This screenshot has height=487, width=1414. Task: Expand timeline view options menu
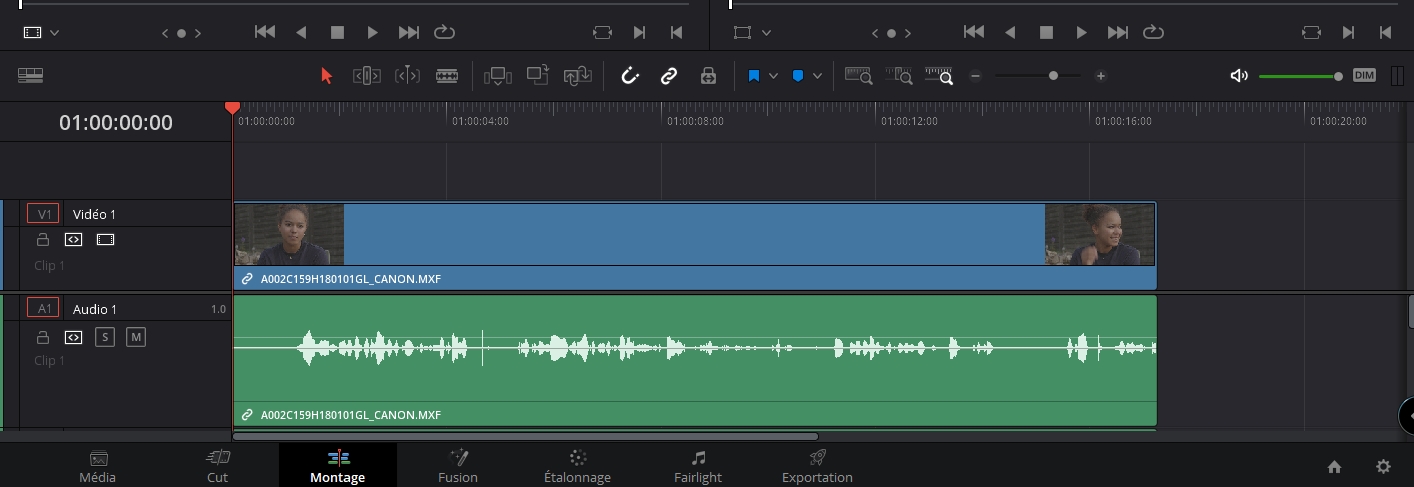(30, 76)
